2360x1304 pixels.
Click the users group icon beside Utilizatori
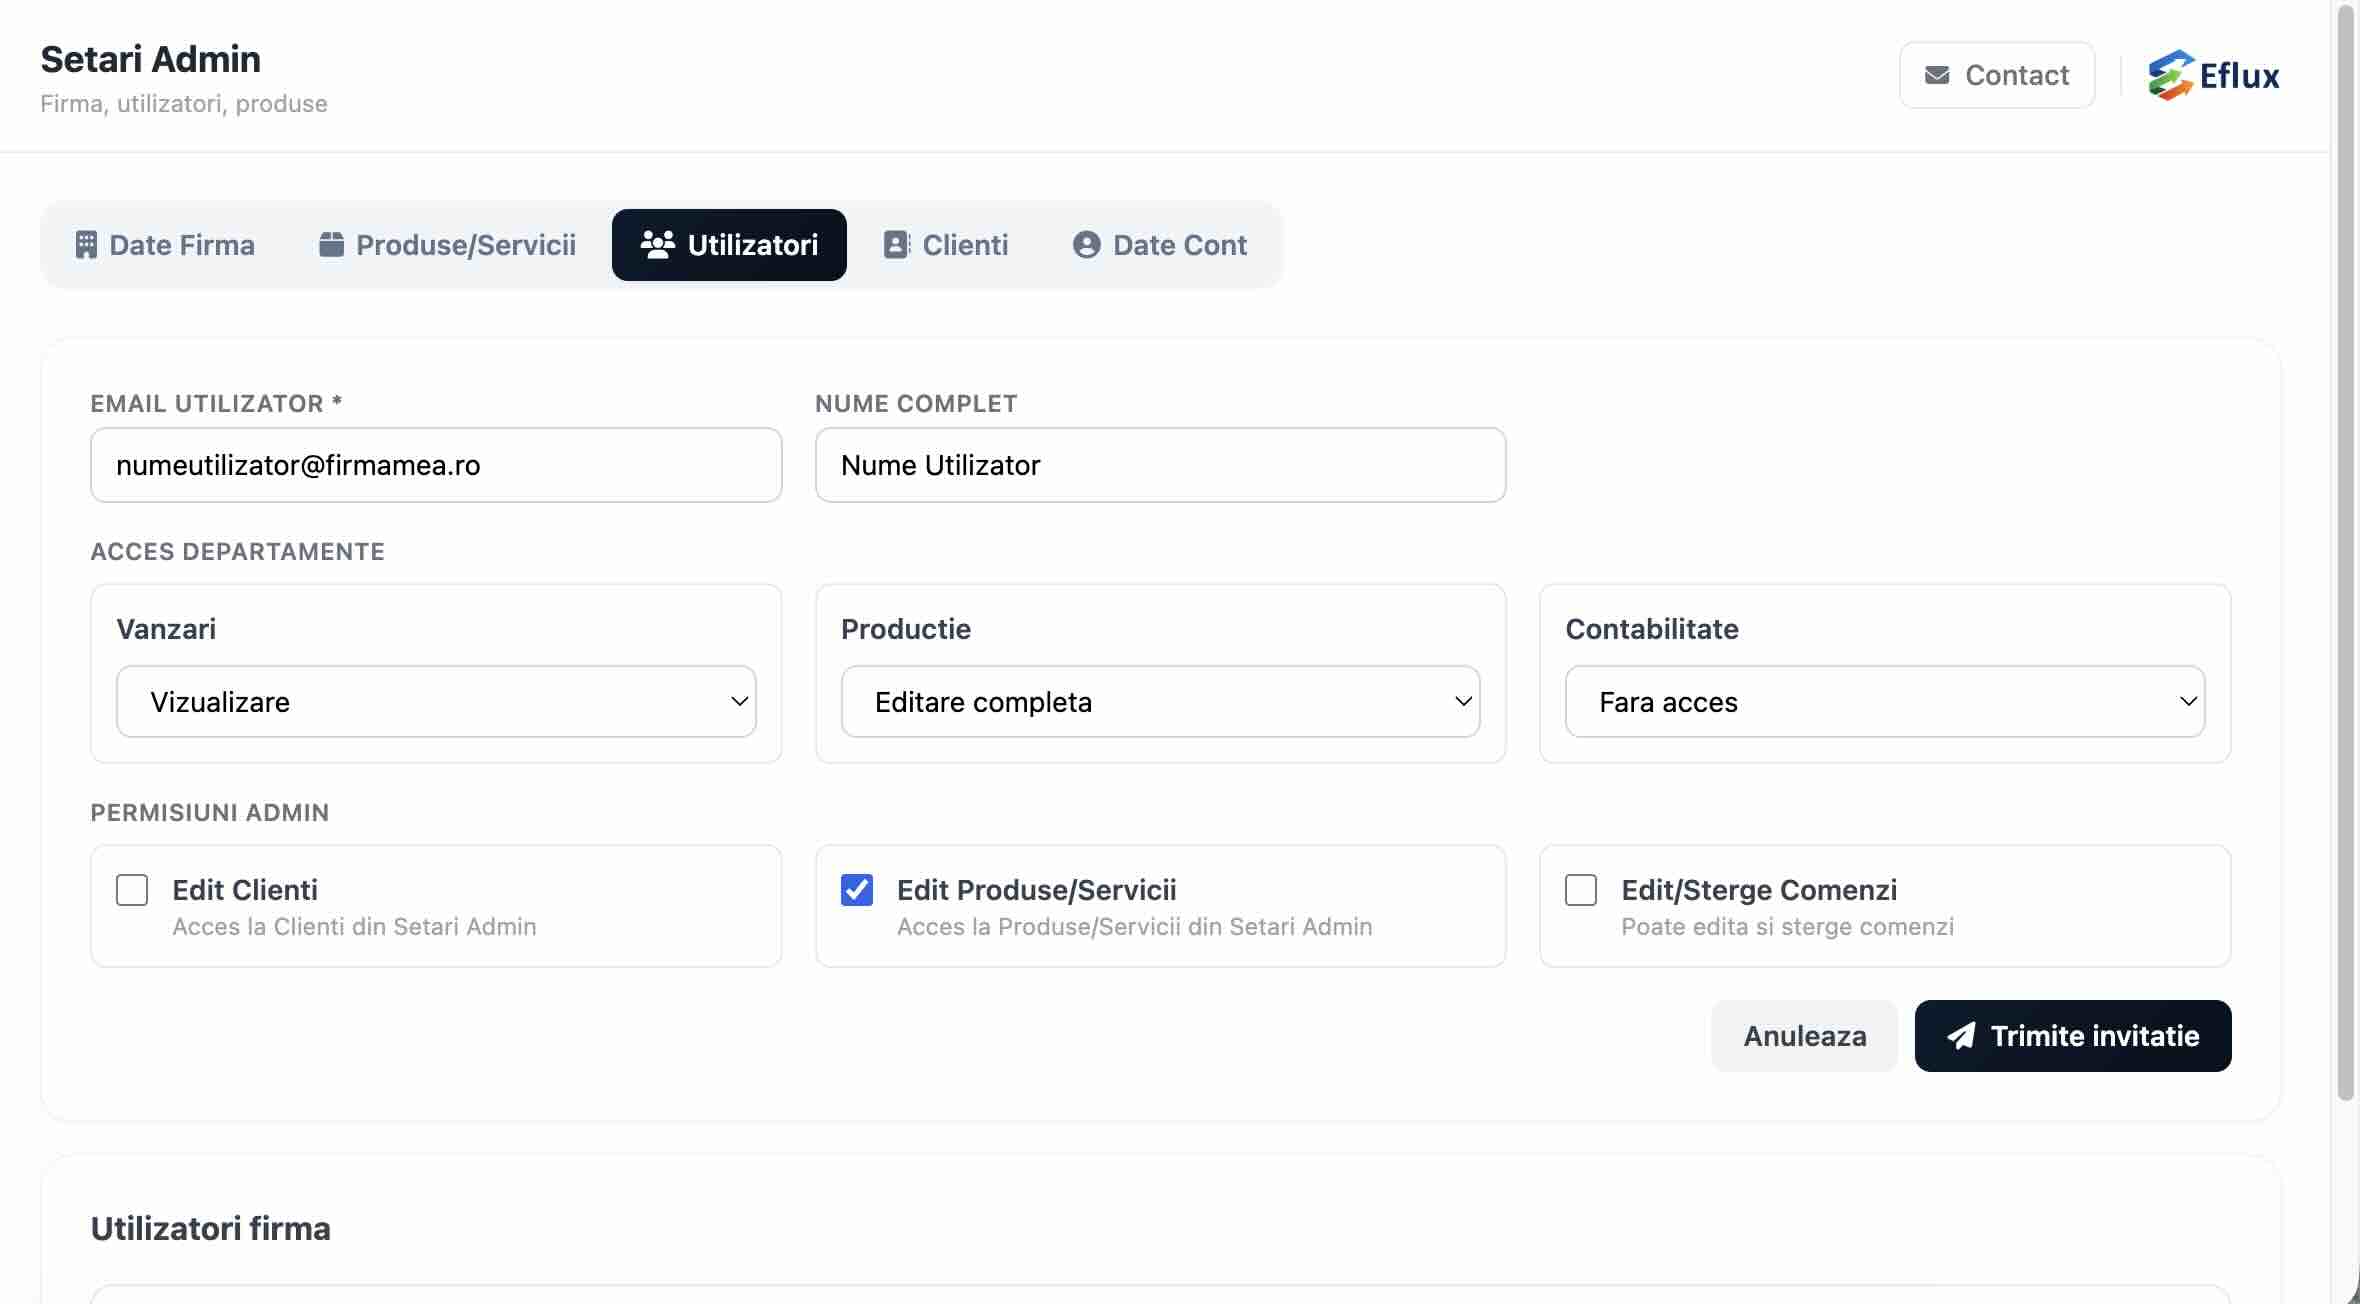[657, 245]
